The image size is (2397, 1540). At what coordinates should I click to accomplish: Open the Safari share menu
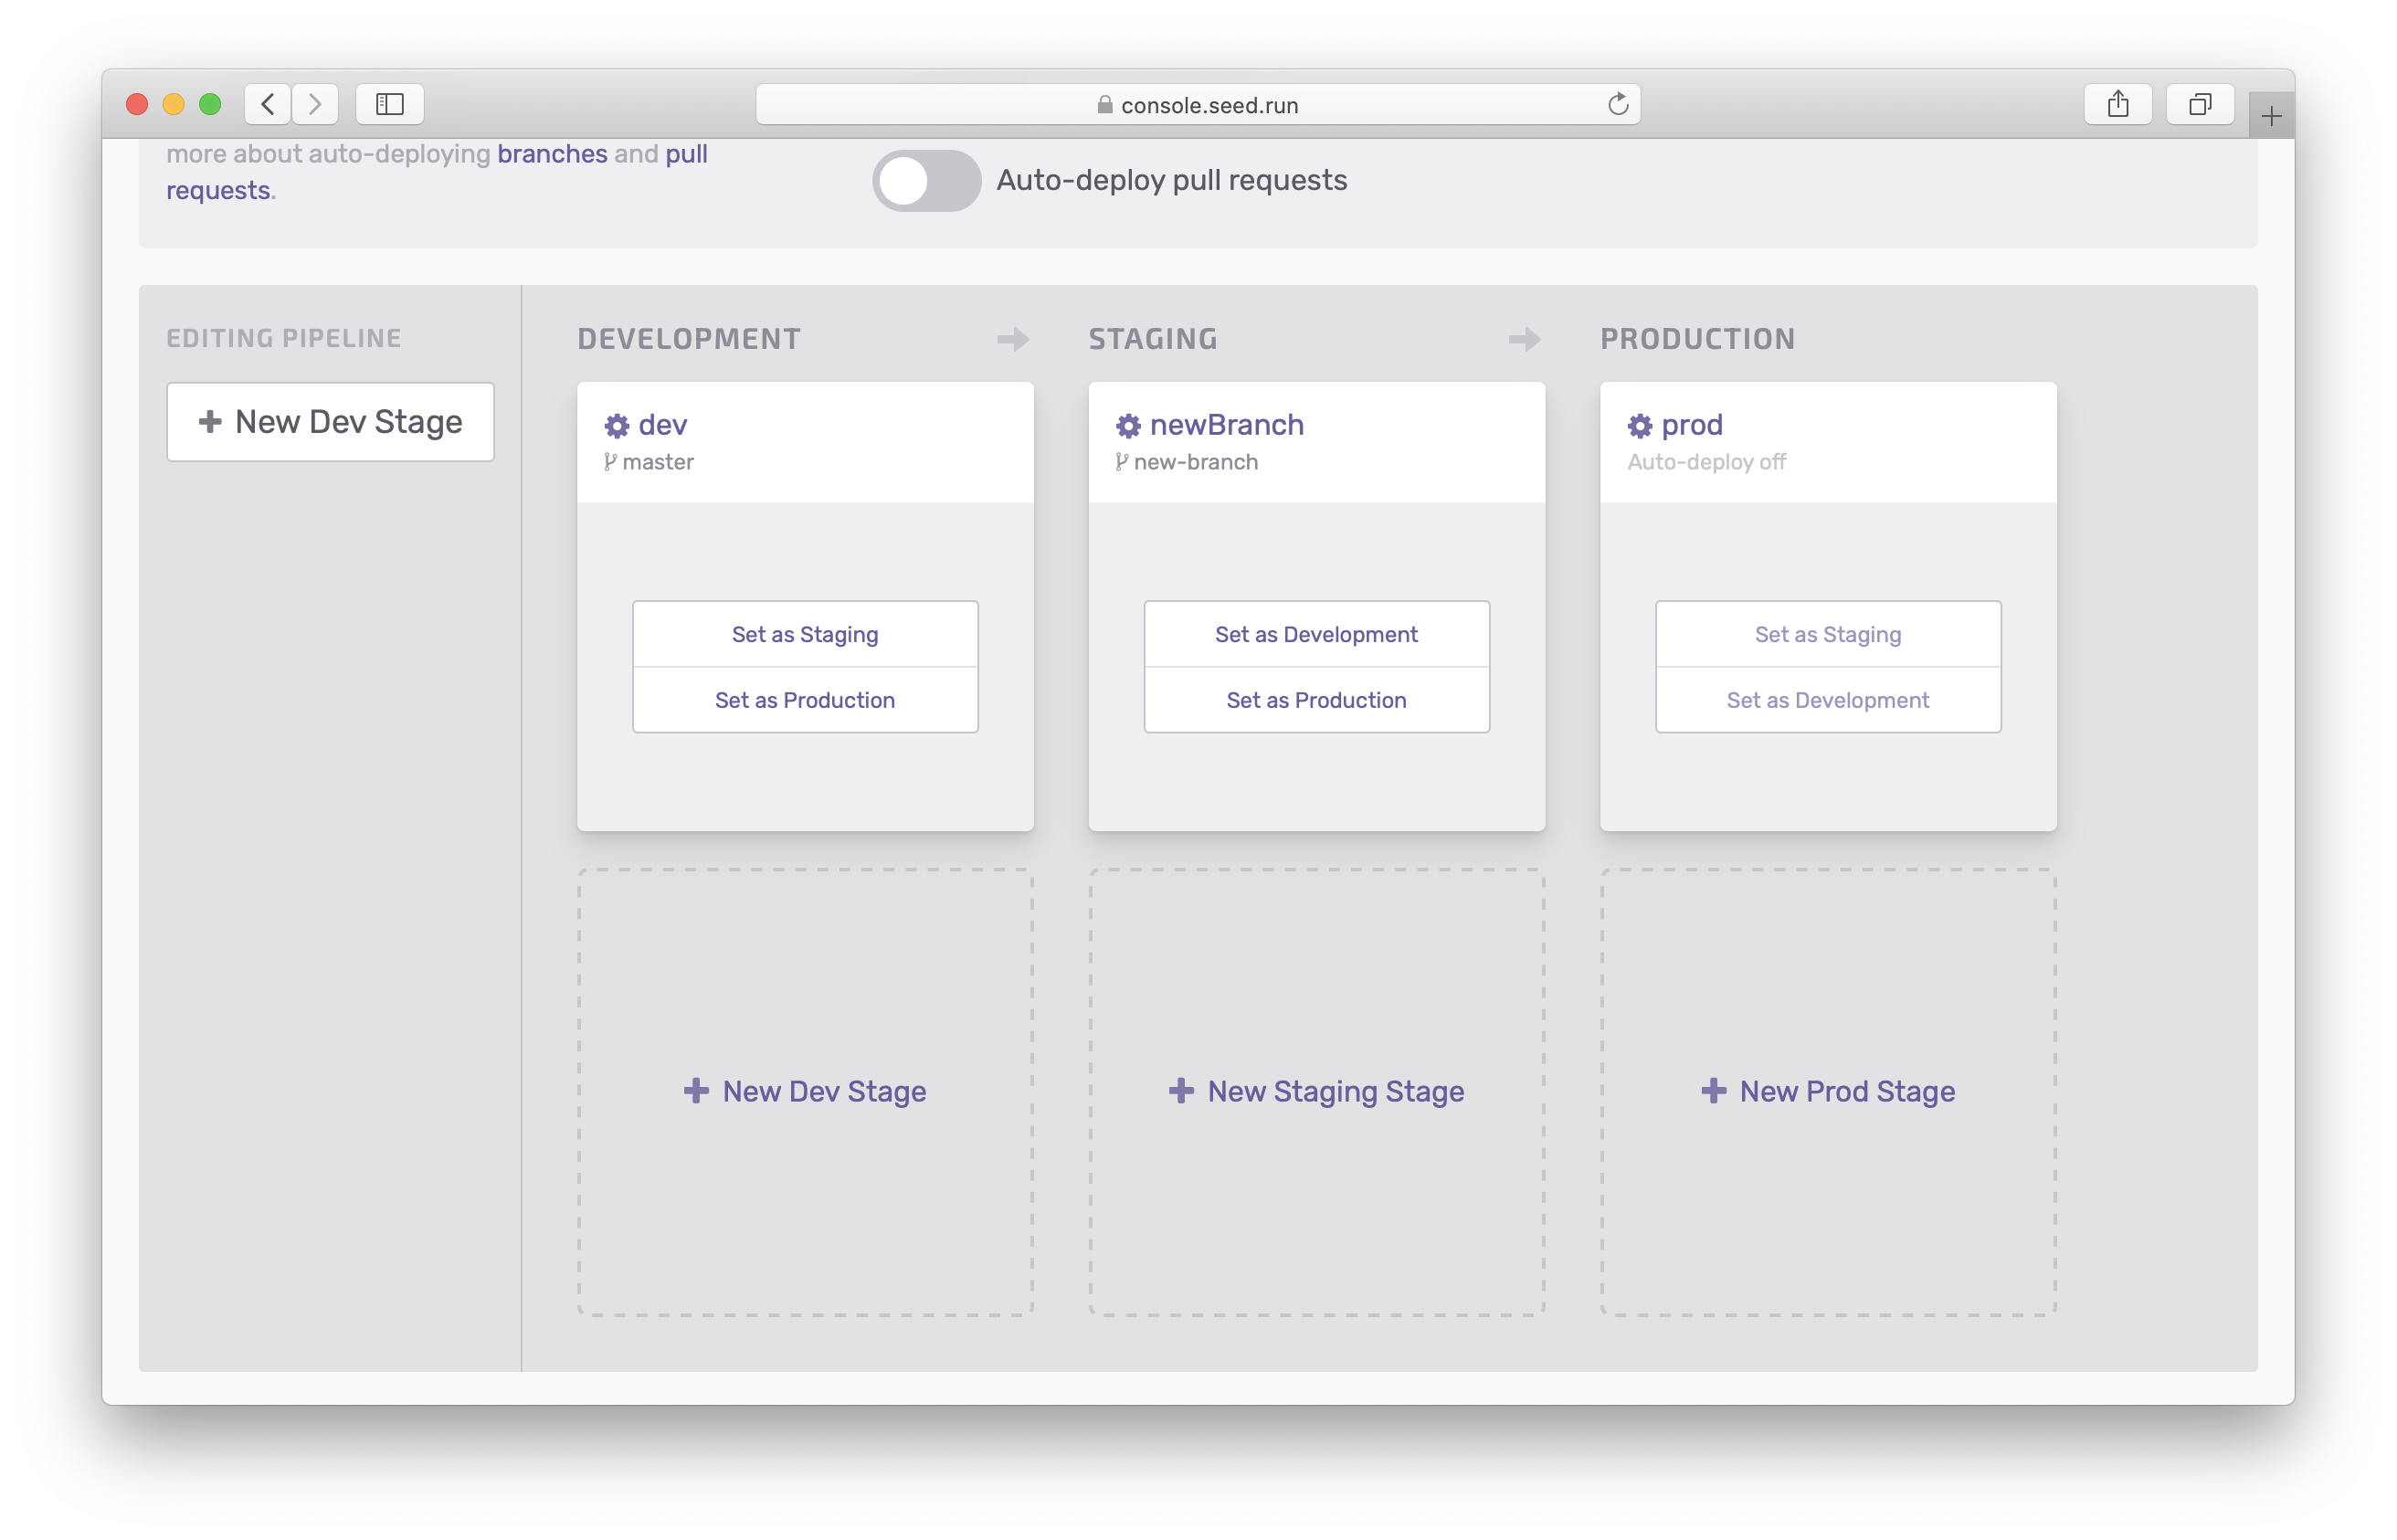(2118, 104)
